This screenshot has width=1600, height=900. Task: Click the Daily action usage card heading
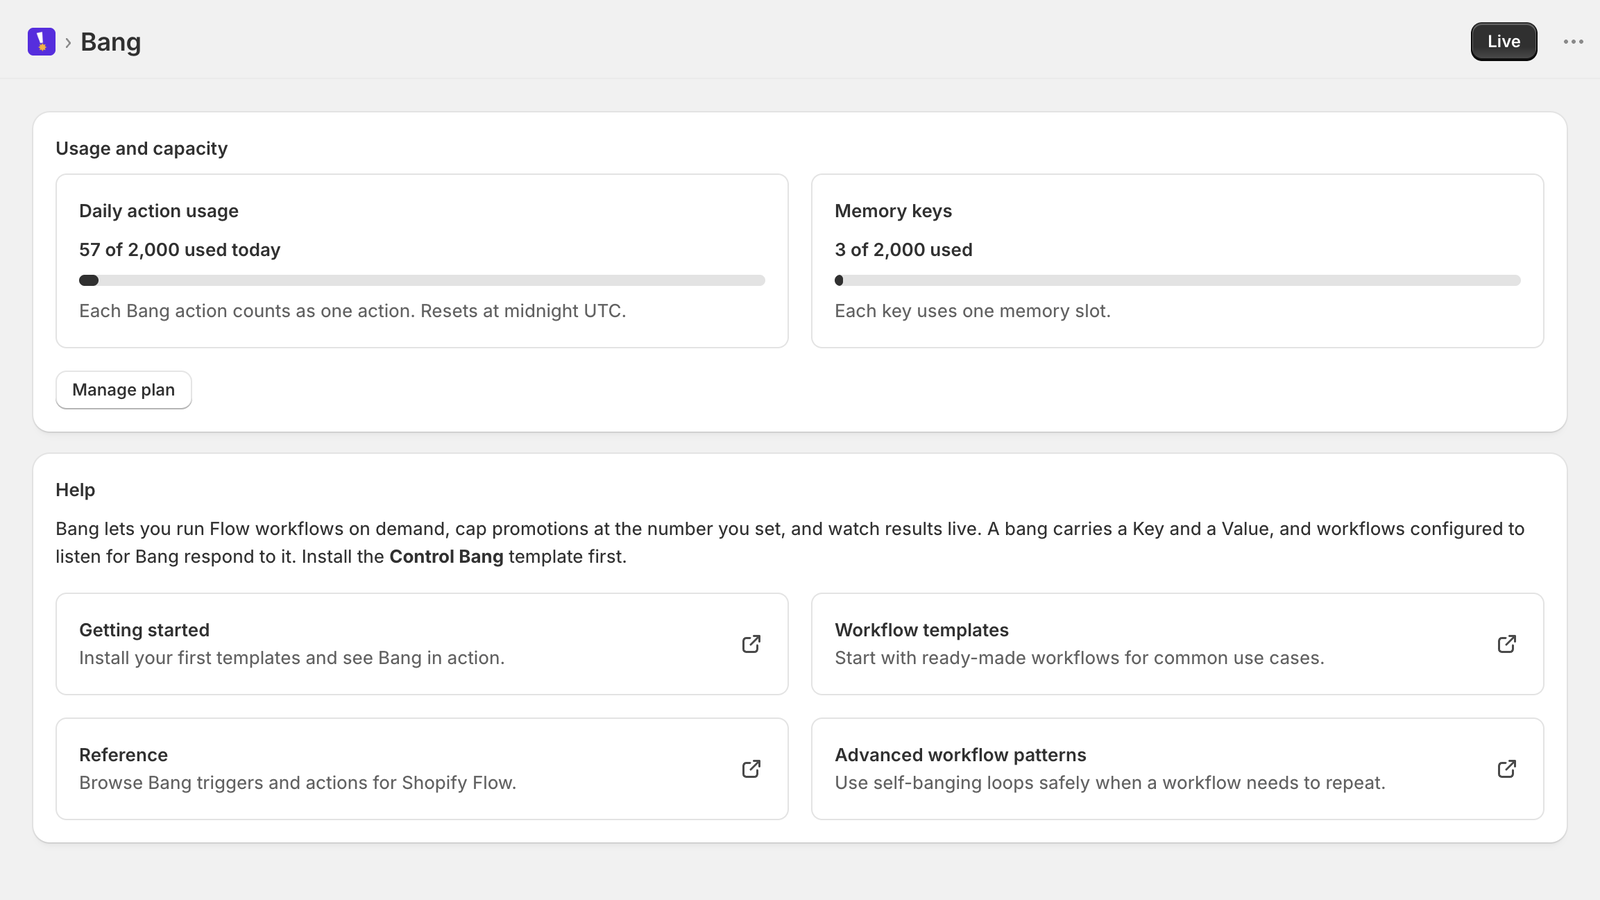[x=159, y=211]
